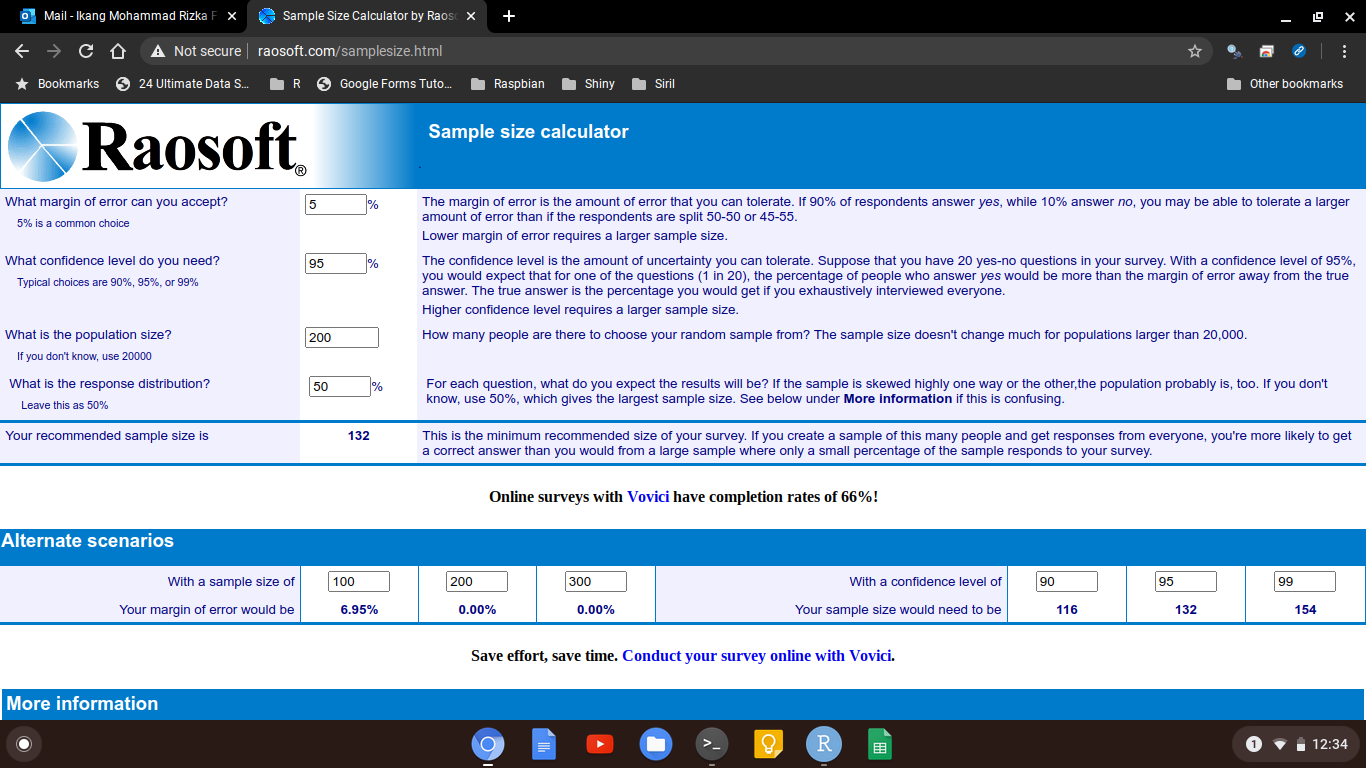Launch Google Keep from the shelf
Viewport: 1366px width, 768px height.
pos(768,744)
